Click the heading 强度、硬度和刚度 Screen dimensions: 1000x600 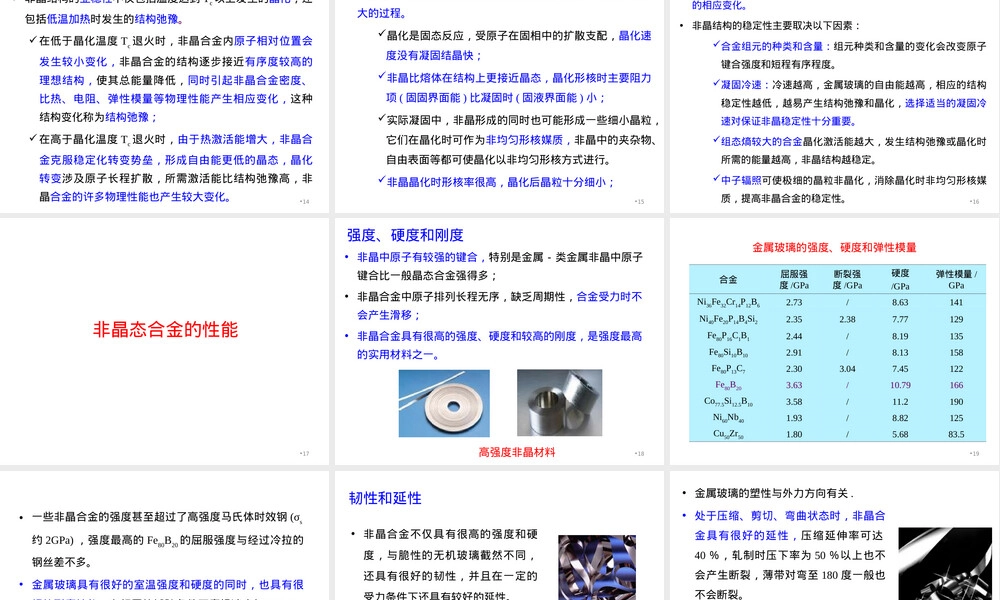coord(405,235)
